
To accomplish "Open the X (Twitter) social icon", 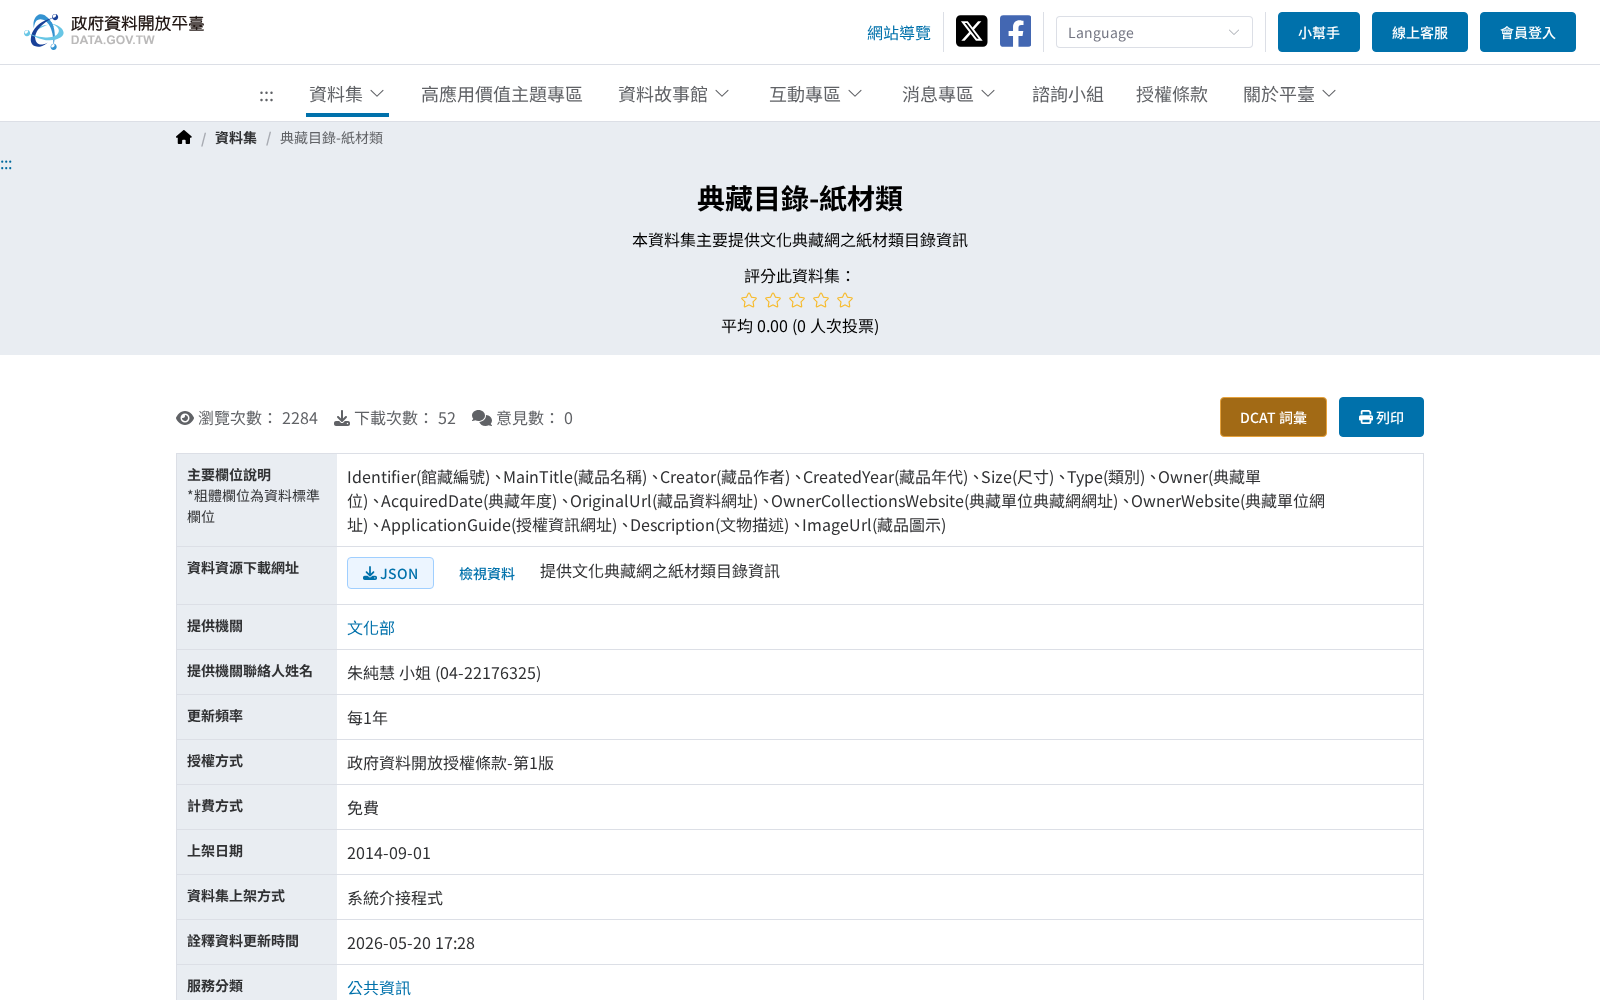I will [x=971, y=31].
